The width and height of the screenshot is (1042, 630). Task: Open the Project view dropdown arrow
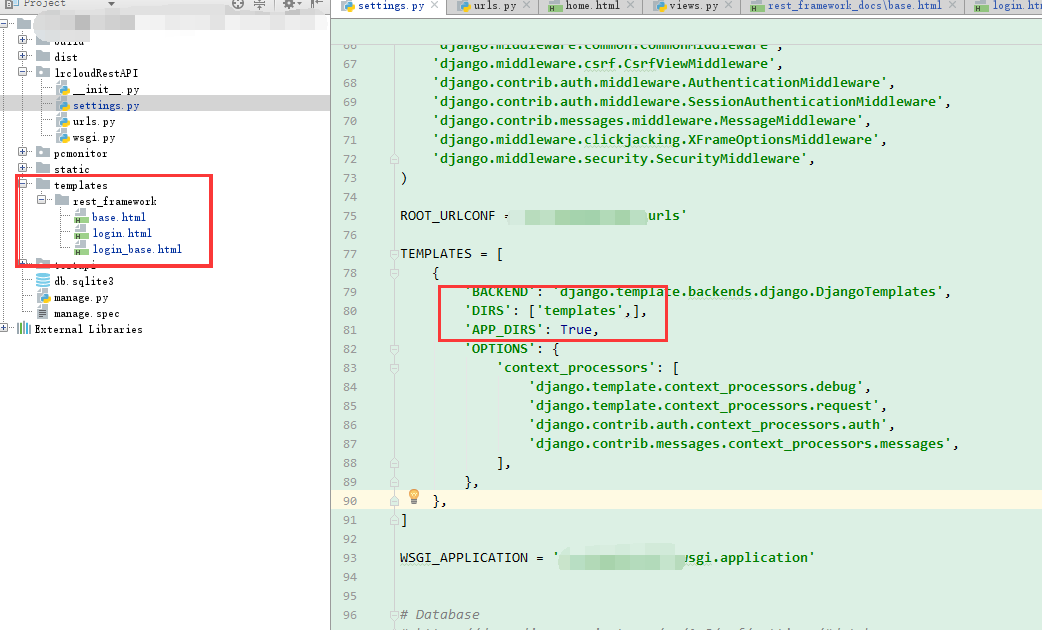coord(111,4)
